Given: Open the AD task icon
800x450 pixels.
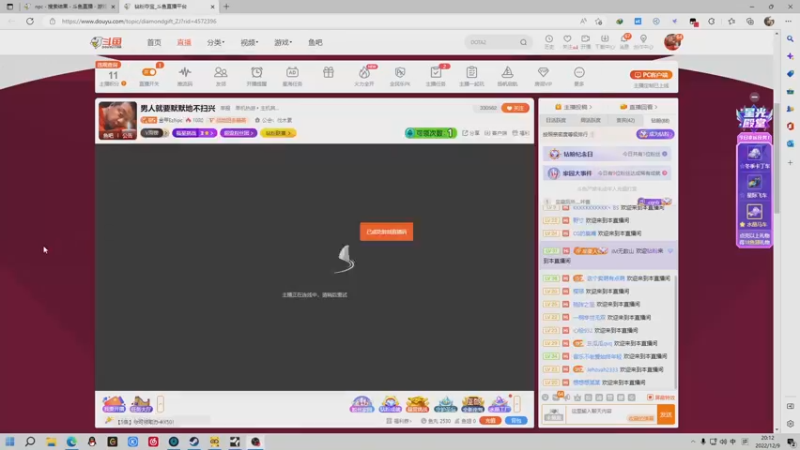Looking at the screenshot, I should [x=292, y=72].
